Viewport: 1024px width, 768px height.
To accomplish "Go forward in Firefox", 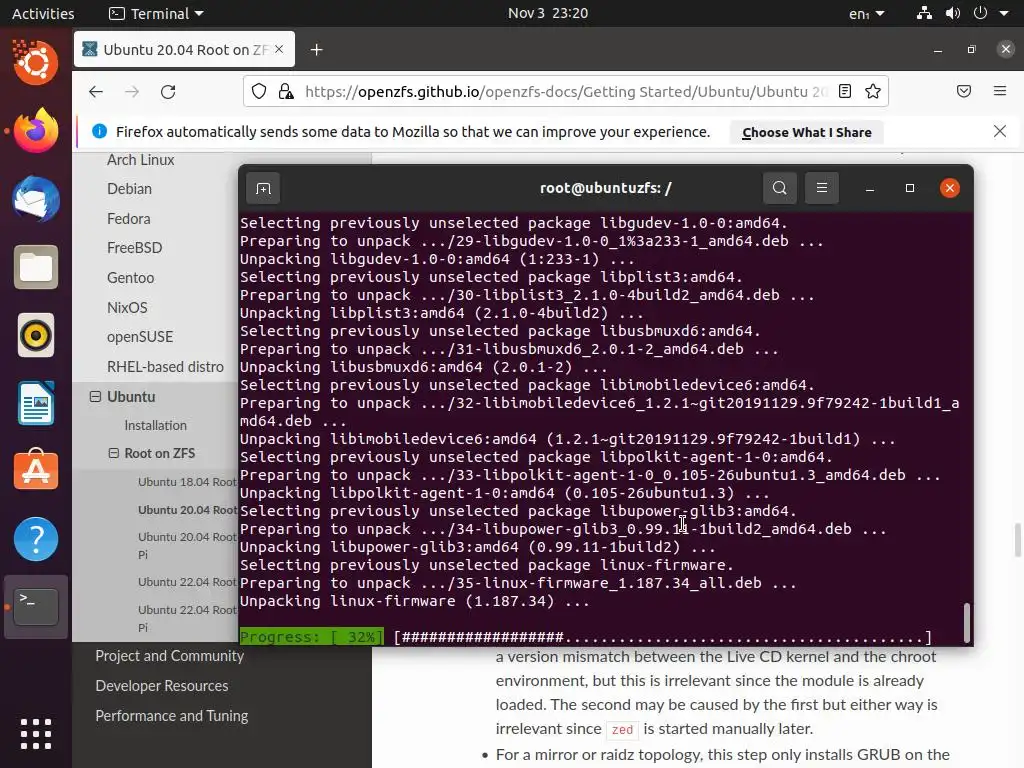I will coord(132,91).
